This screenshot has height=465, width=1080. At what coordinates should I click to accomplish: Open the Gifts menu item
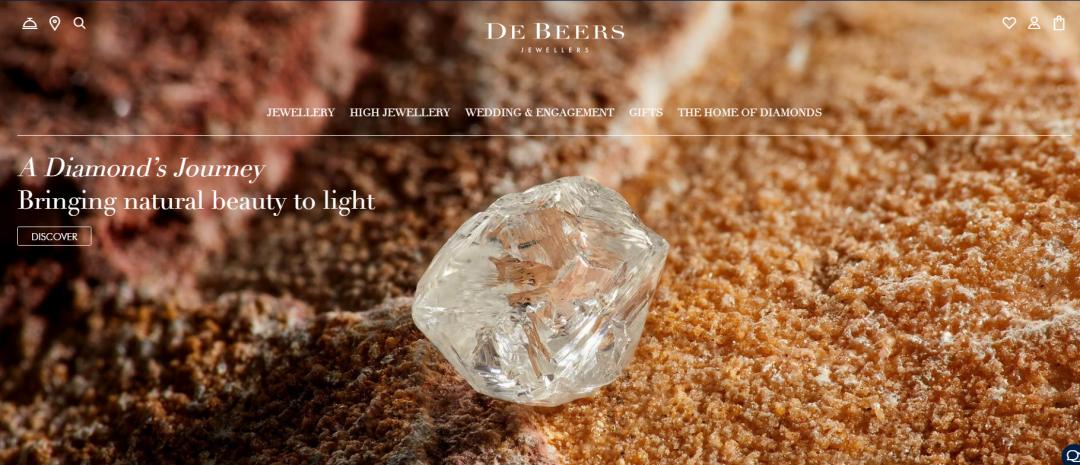pyautogui.click(x=646, y=112)
